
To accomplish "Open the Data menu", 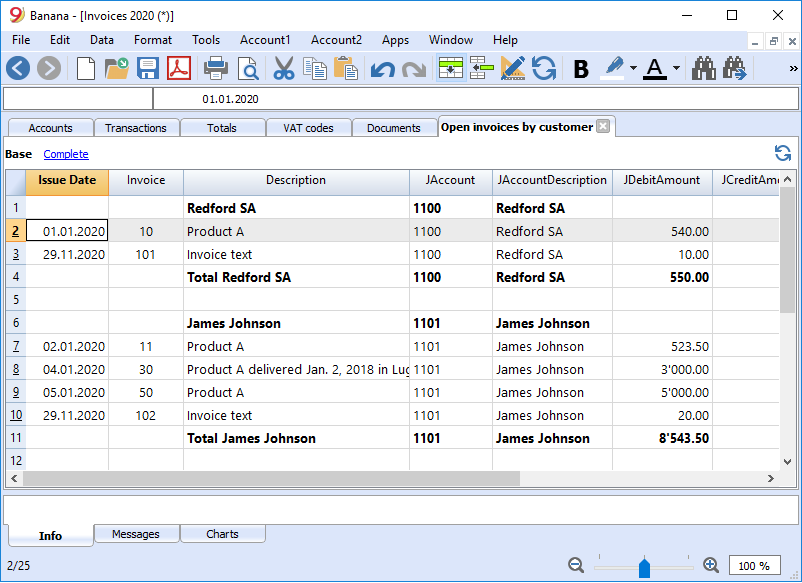I will [102, 40].
